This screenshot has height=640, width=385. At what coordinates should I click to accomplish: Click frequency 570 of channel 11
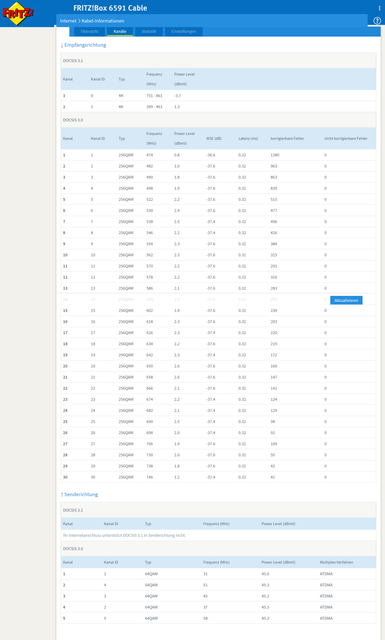click(x=149, y=266)
